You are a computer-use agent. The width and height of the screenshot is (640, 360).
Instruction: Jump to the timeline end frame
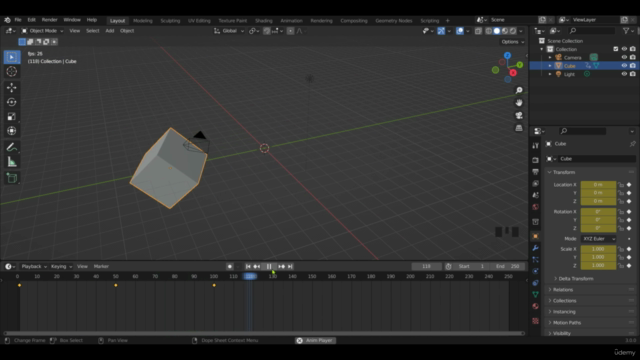coord(290,267)
